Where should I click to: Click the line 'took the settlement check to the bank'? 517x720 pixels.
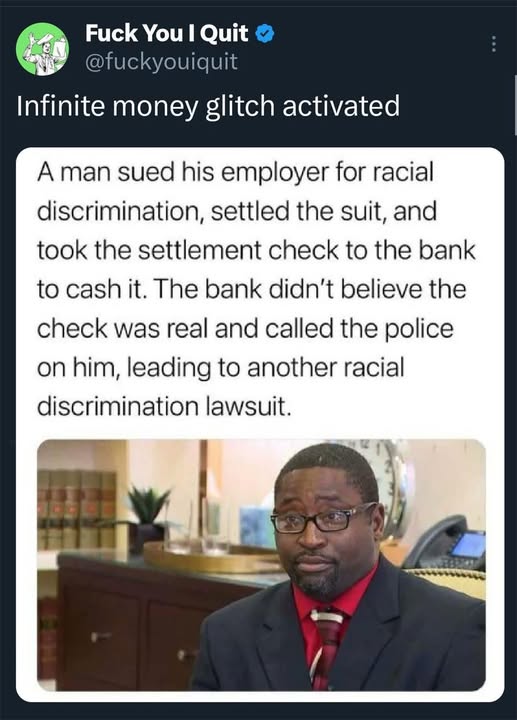pos(256,250)
